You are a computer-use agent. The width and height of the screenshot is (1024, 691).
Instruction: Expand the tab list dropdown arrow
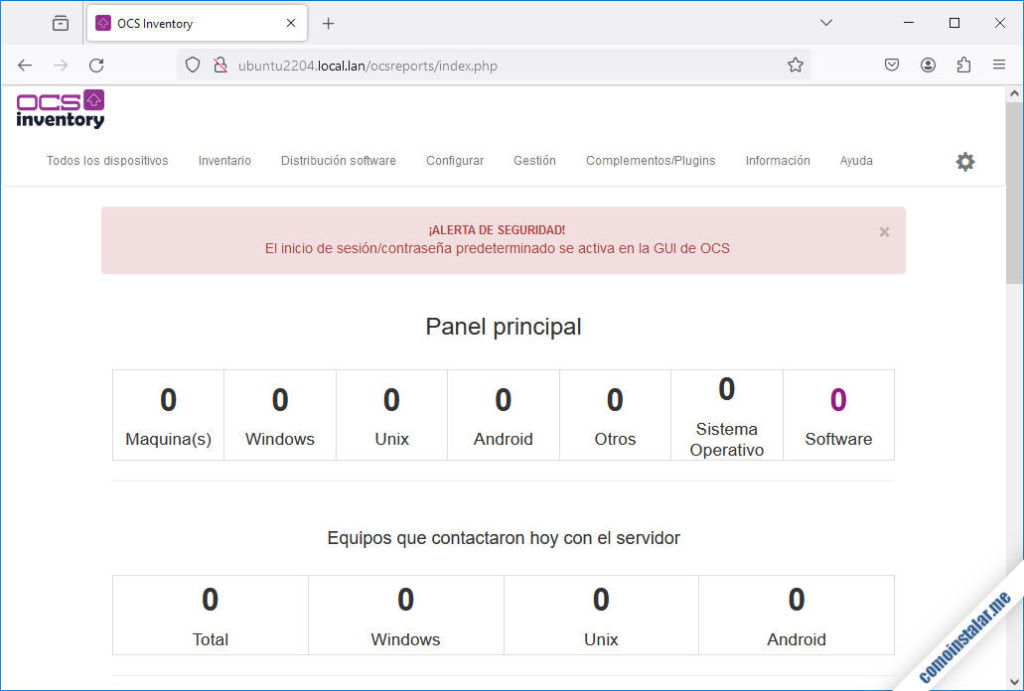pyautogui.click(x=826, y=22)
